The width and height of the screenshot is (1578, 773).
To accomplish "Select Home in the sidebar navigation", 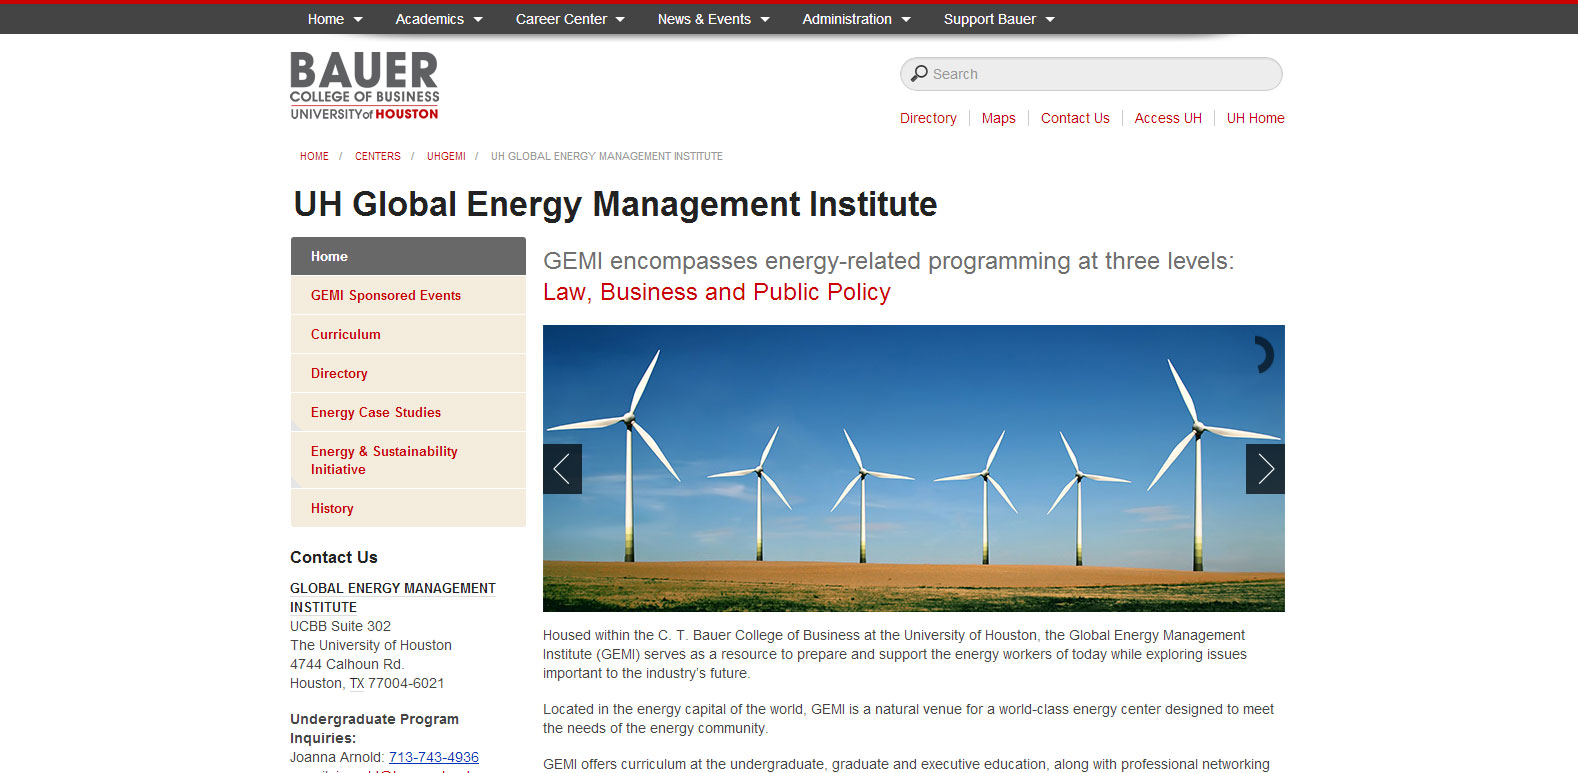I will click(x=408, y=256).
